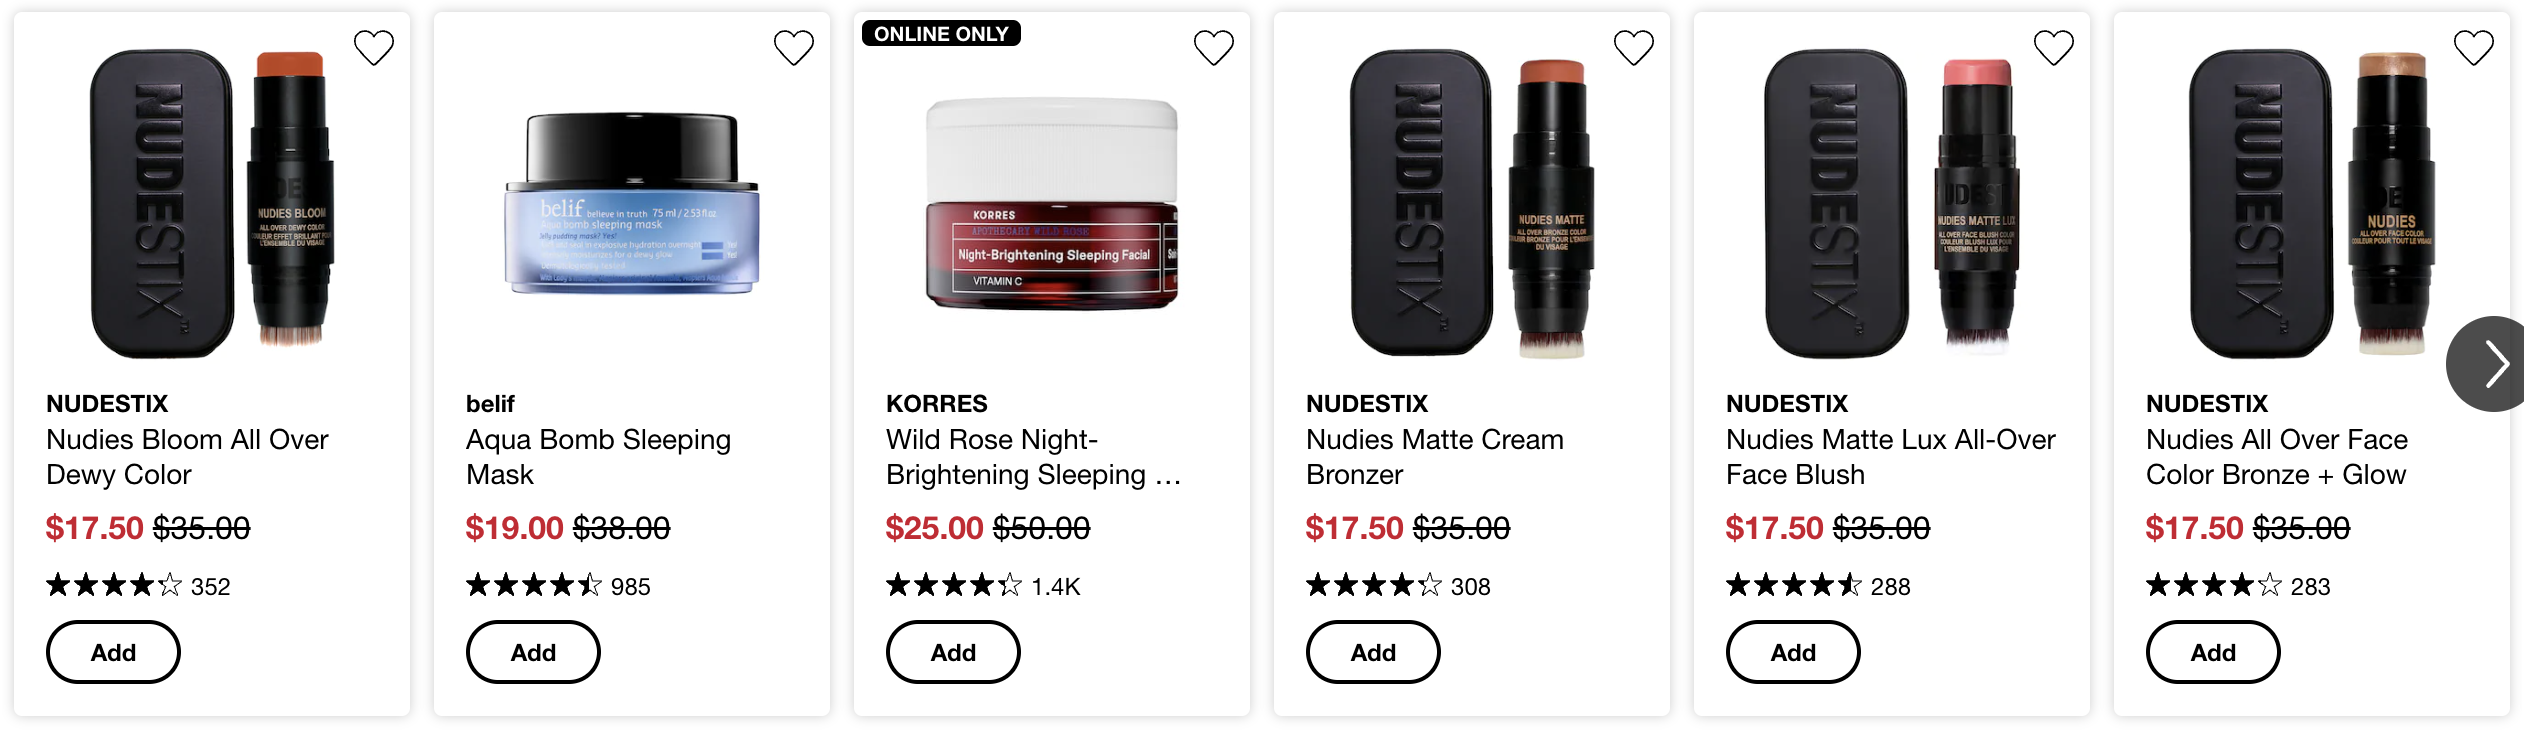The height and width of the screenshot is (730, 2524).
Task: Open the KORRES jar product image
Action: (1052, 204)
